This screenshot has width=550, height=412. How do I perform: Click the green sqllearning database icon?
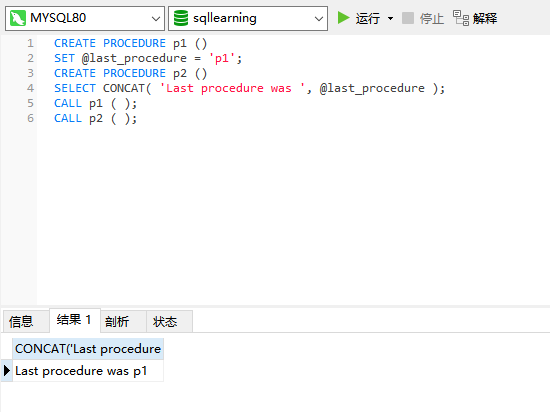181,18
